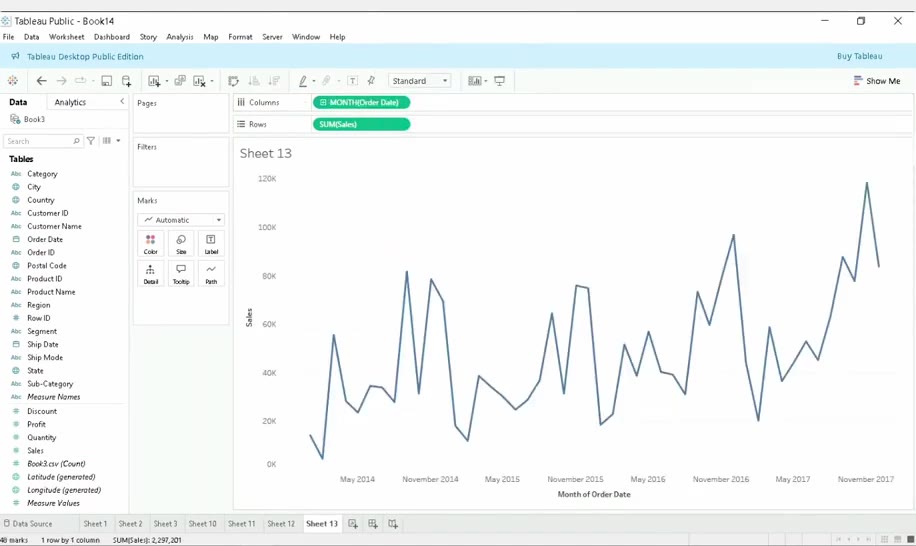Open the Color marks card
Screen dimensions: 916x546
coord(151,244)
